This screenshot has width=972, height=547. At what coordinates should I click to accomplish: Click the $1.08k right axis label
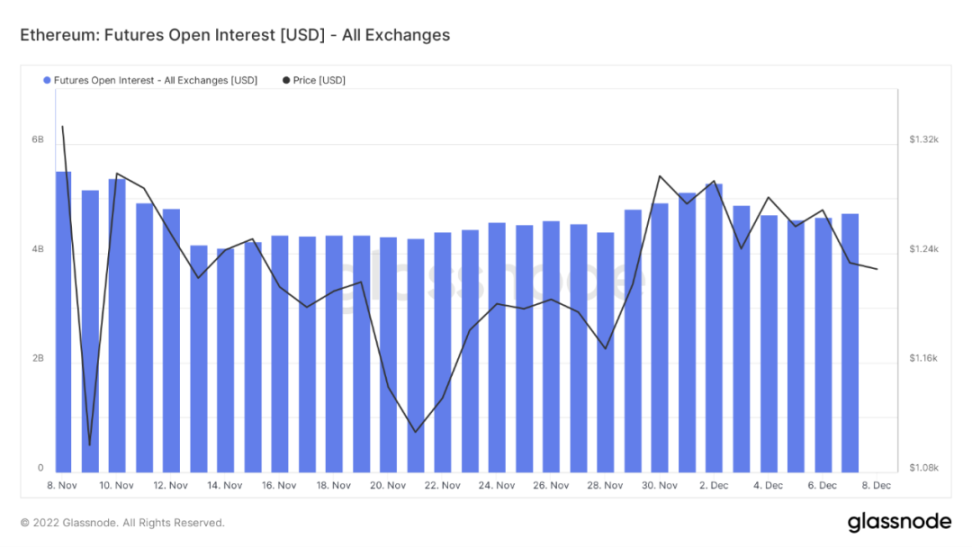(923, 468)
